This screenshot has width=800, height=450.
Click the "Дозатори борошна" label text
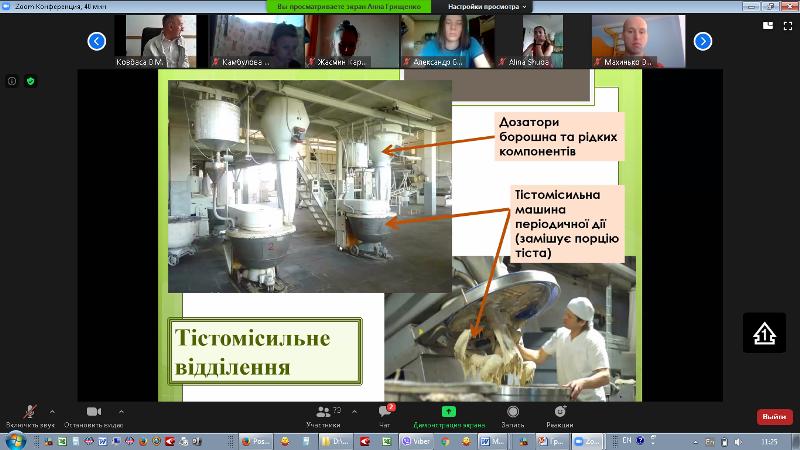[x=559, y=136]
